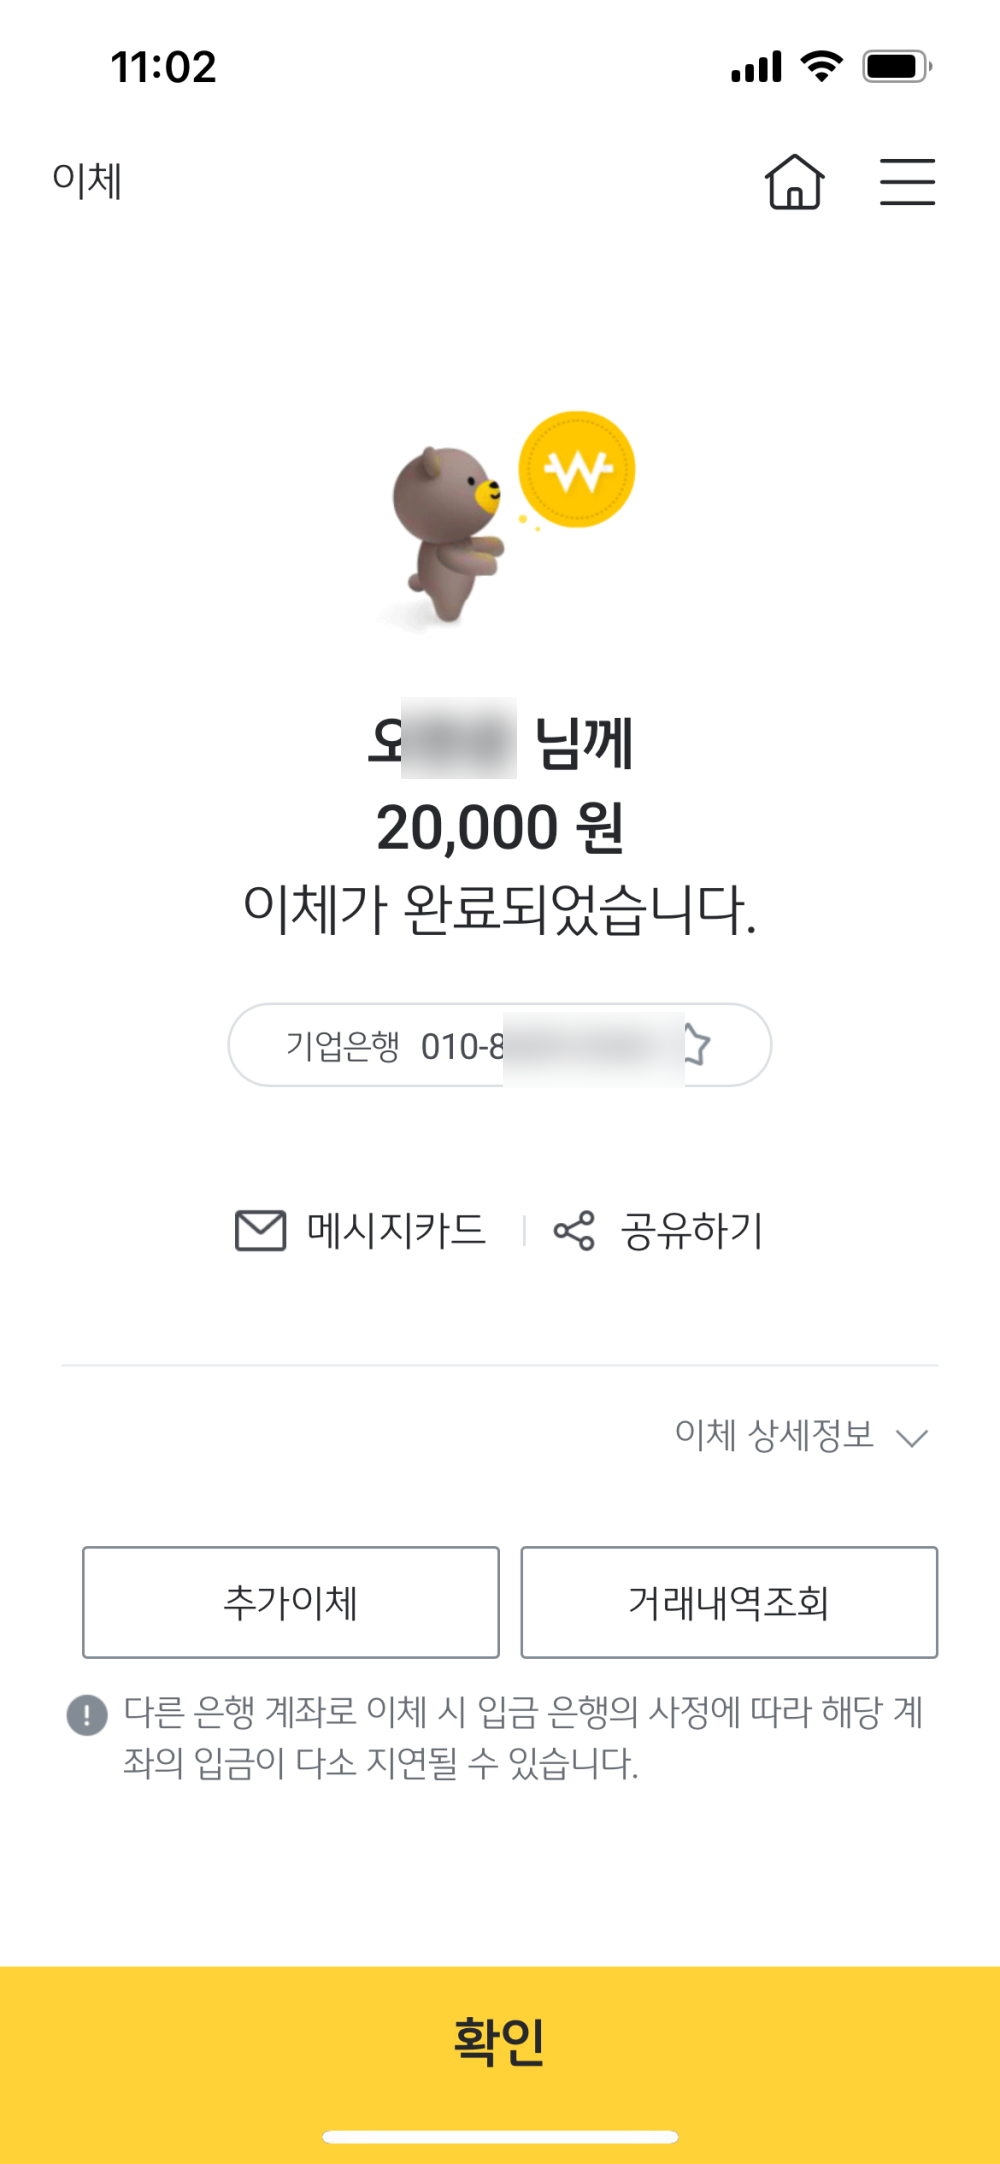Tap the Wi-Fi status icon

[x=821, y=66]
